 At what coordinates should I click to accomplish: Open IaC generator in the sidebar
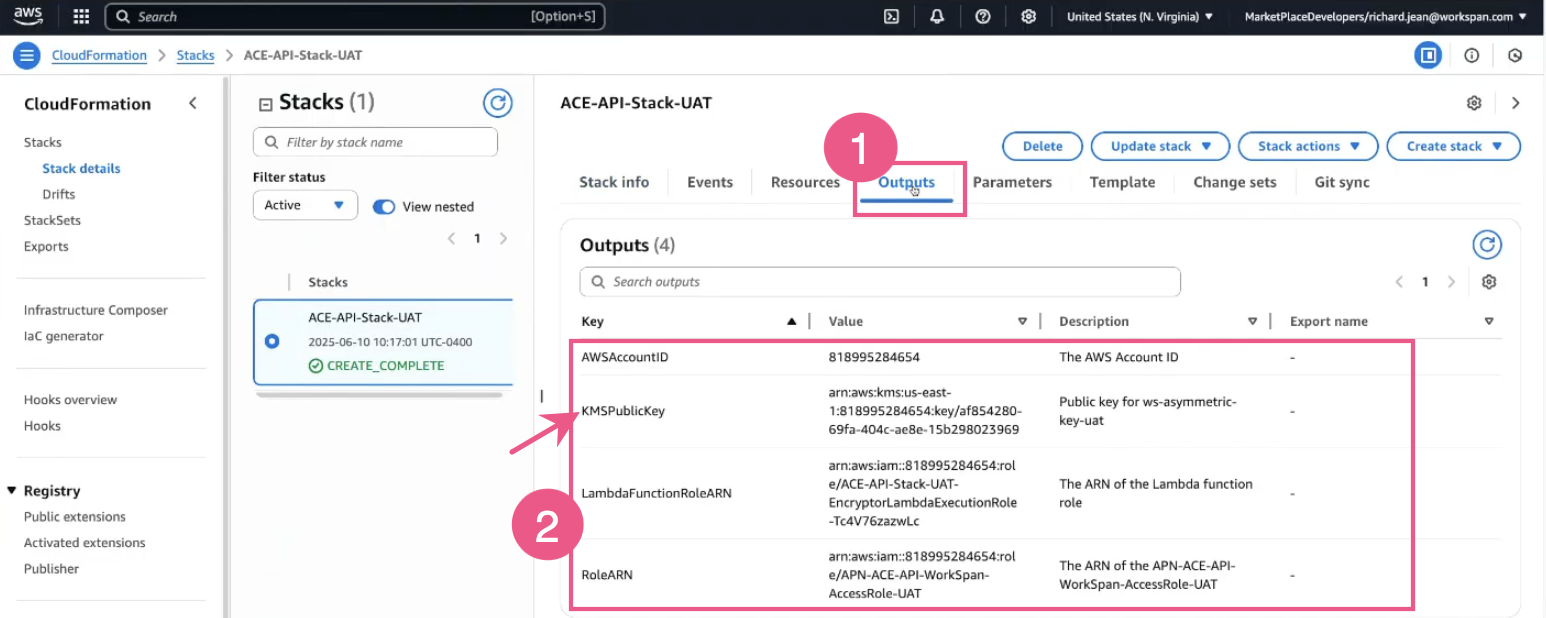[x=63, y=336]
